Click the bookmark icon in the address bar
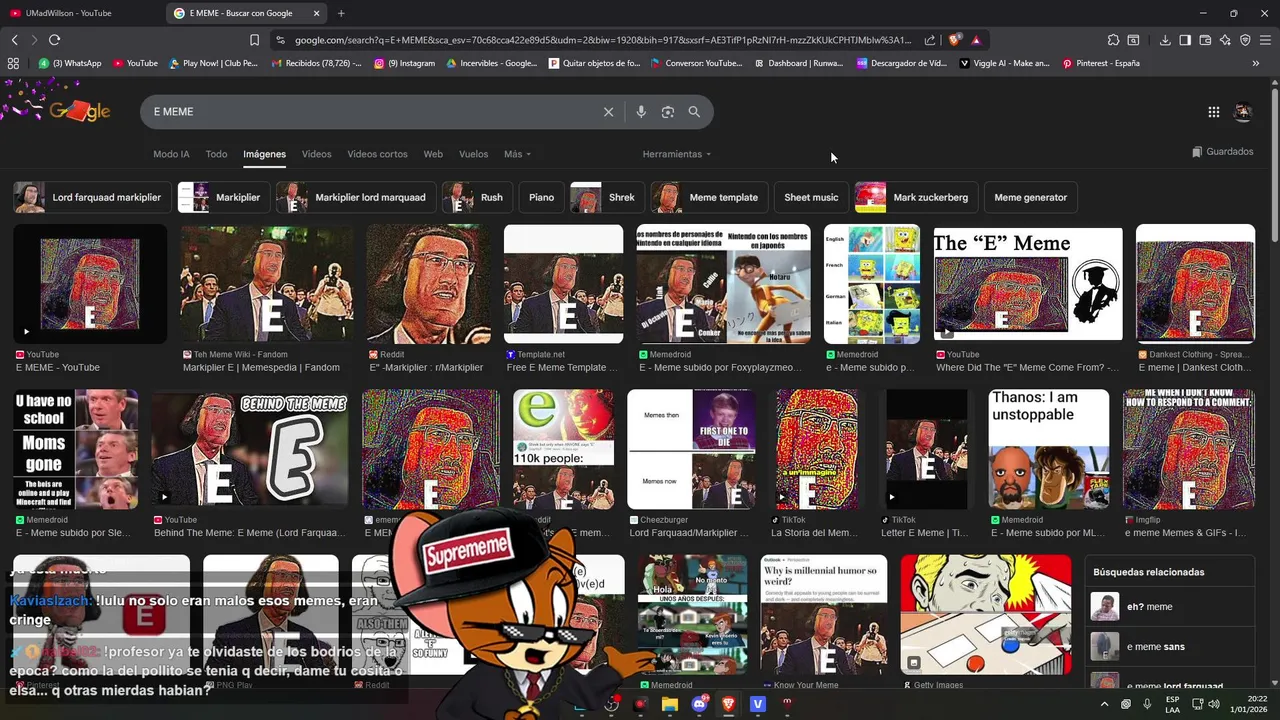 [x=254, y=40]
